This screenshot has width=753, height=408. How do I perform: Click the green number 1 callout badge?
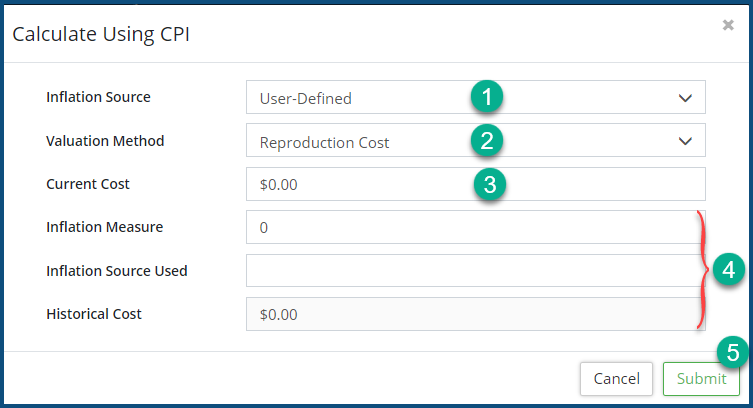[487, 97]
